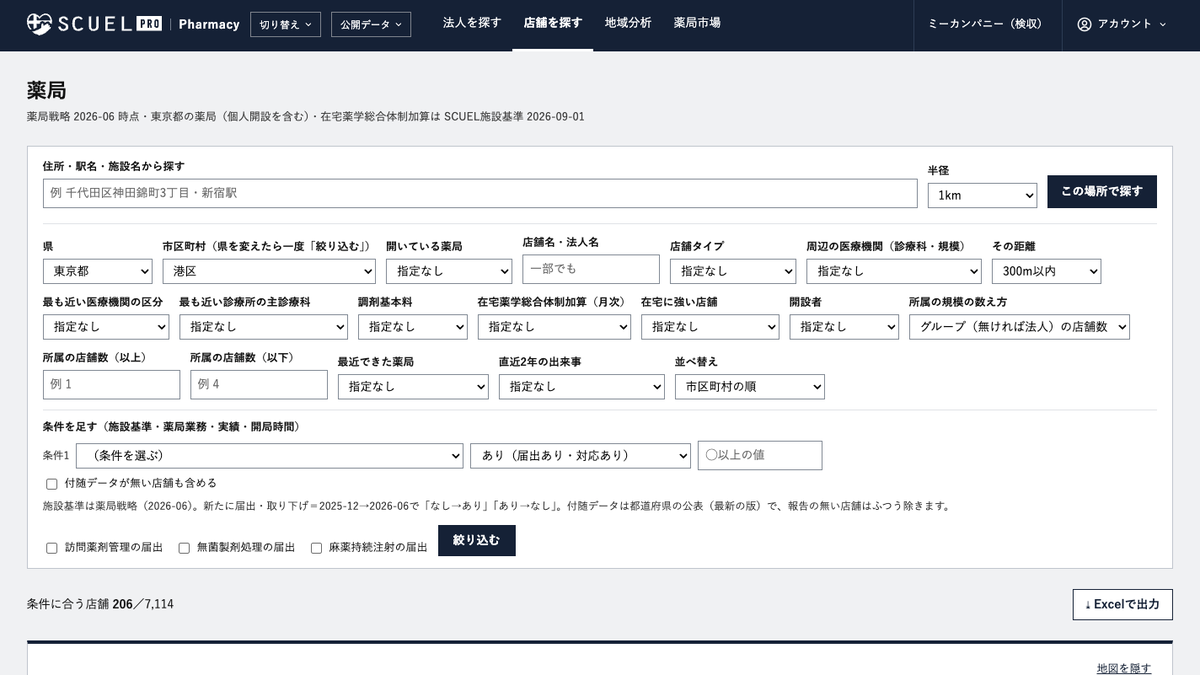Open the 並べ替え dropdown
Viewport: 1200px width, 675px height.
pos(750,386)
